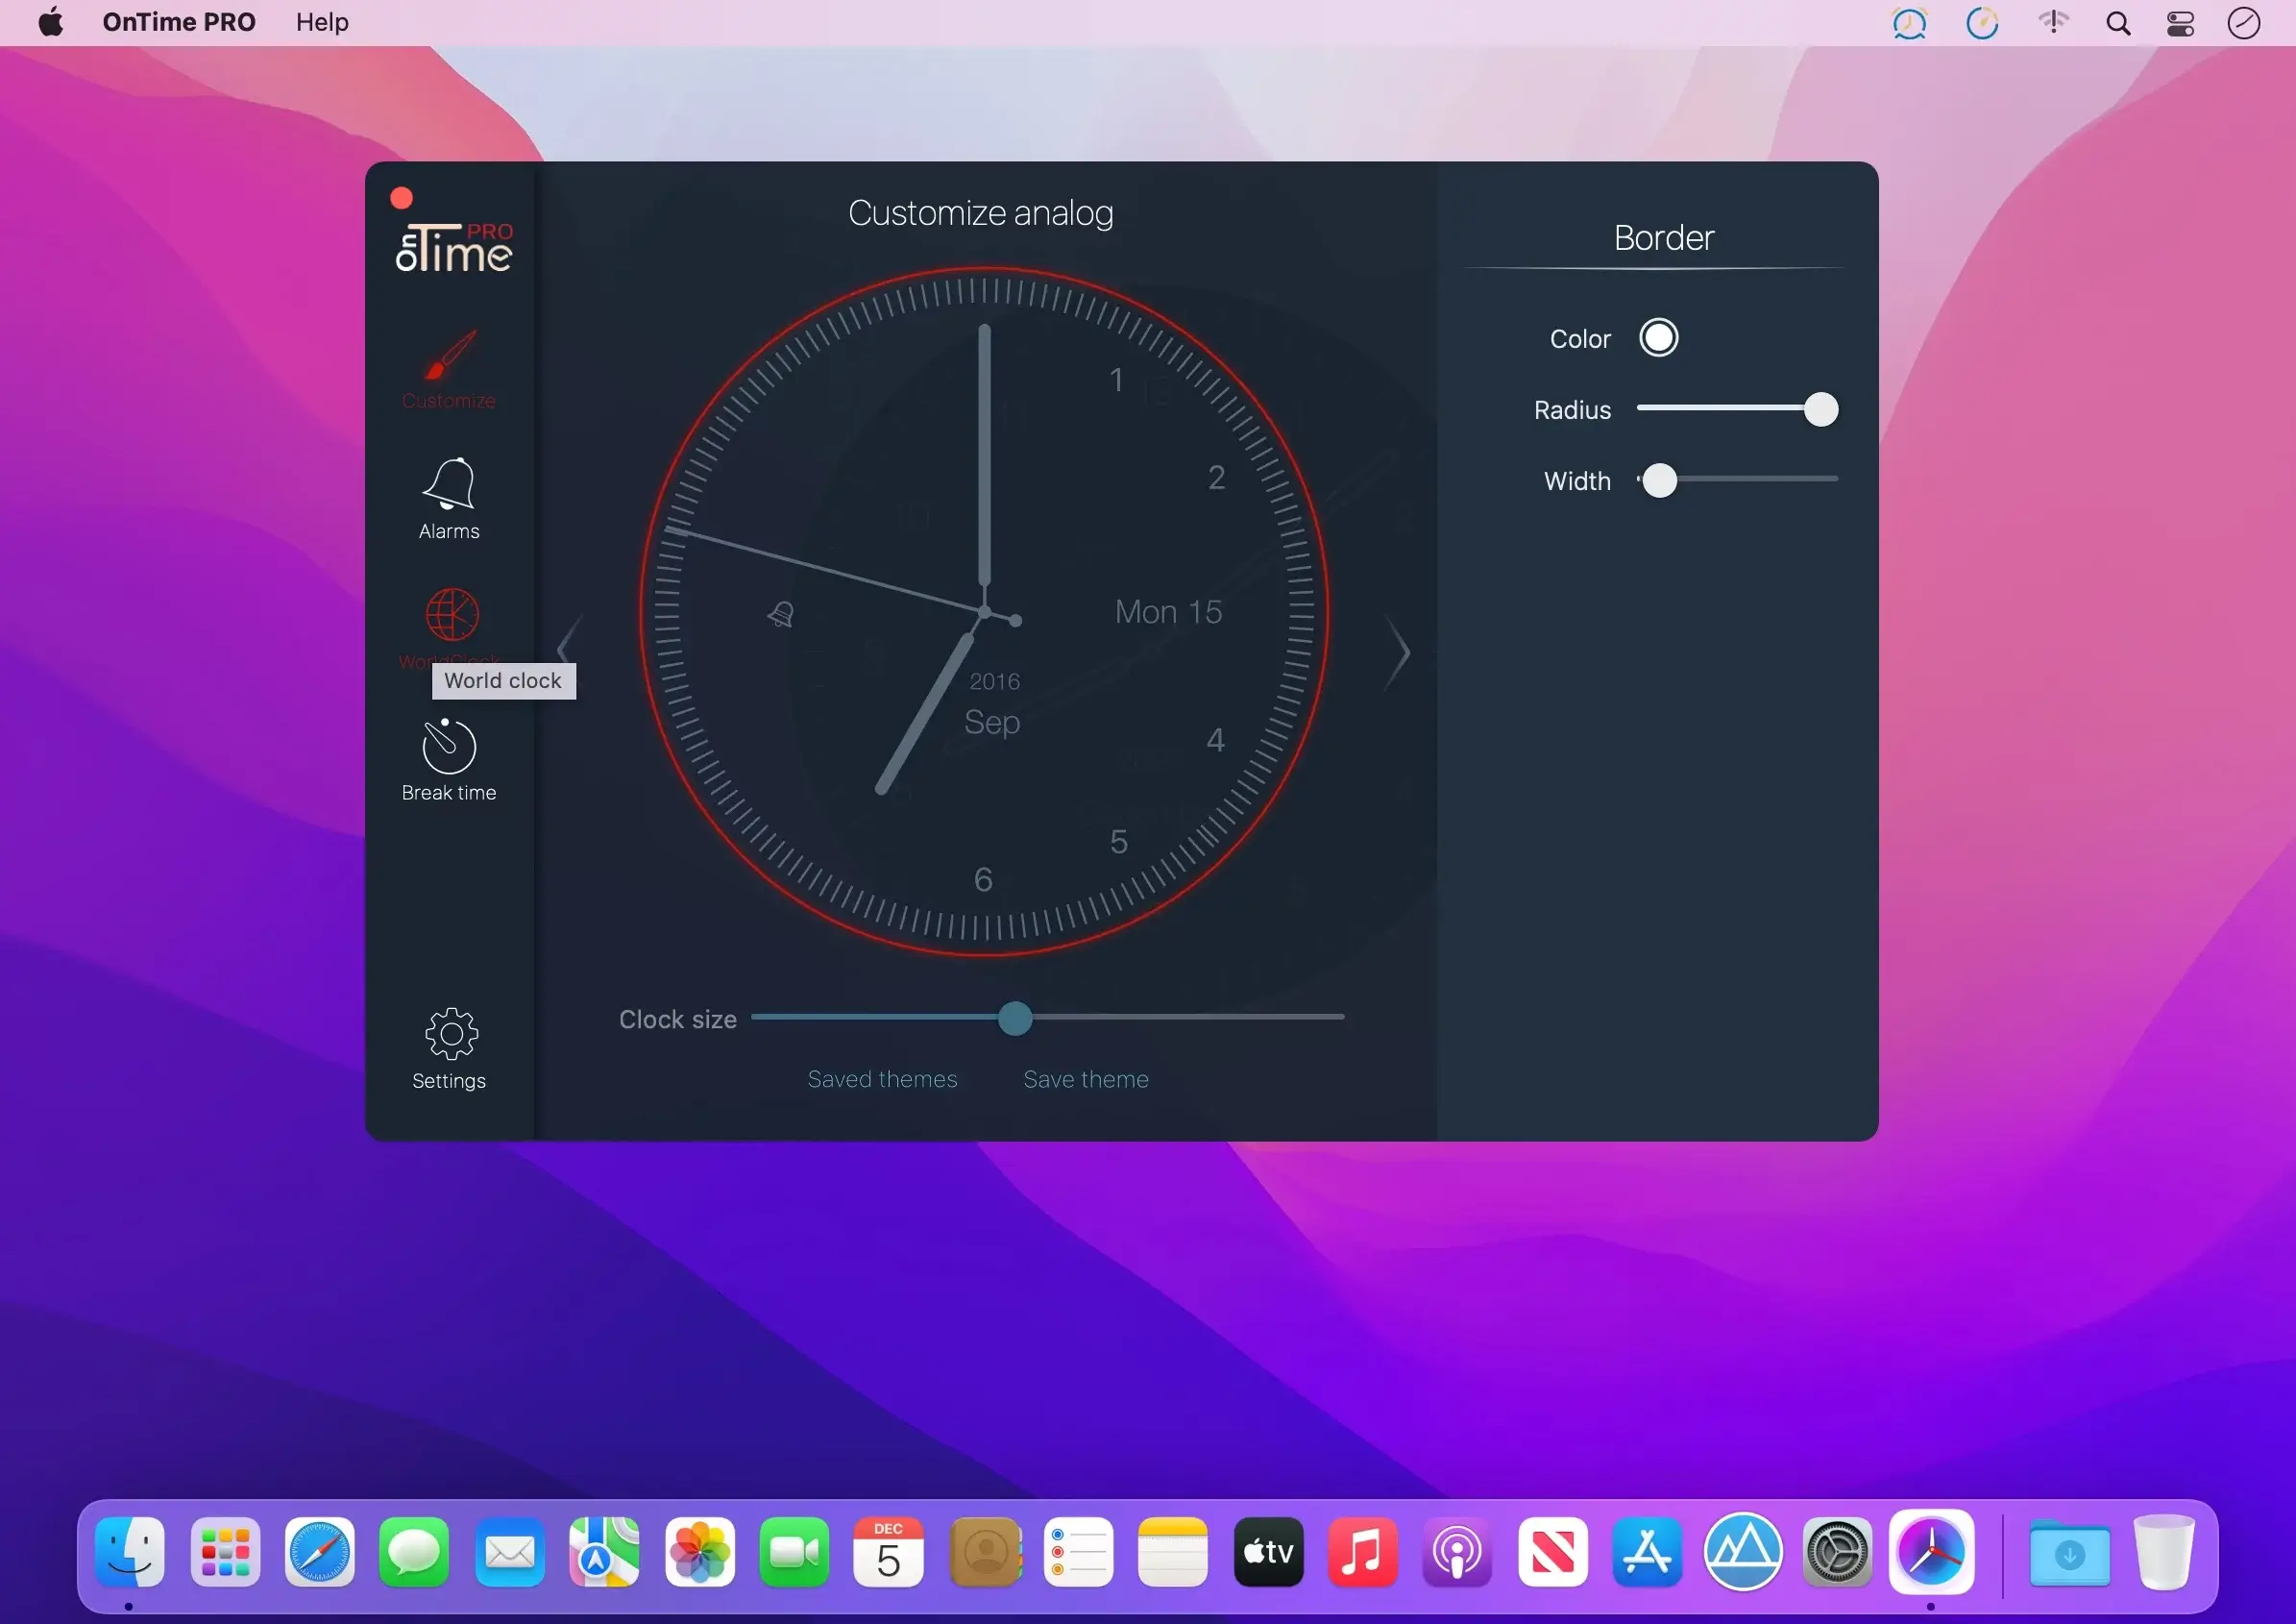
Task: Open the Break time timer icon
Action: 449,746
